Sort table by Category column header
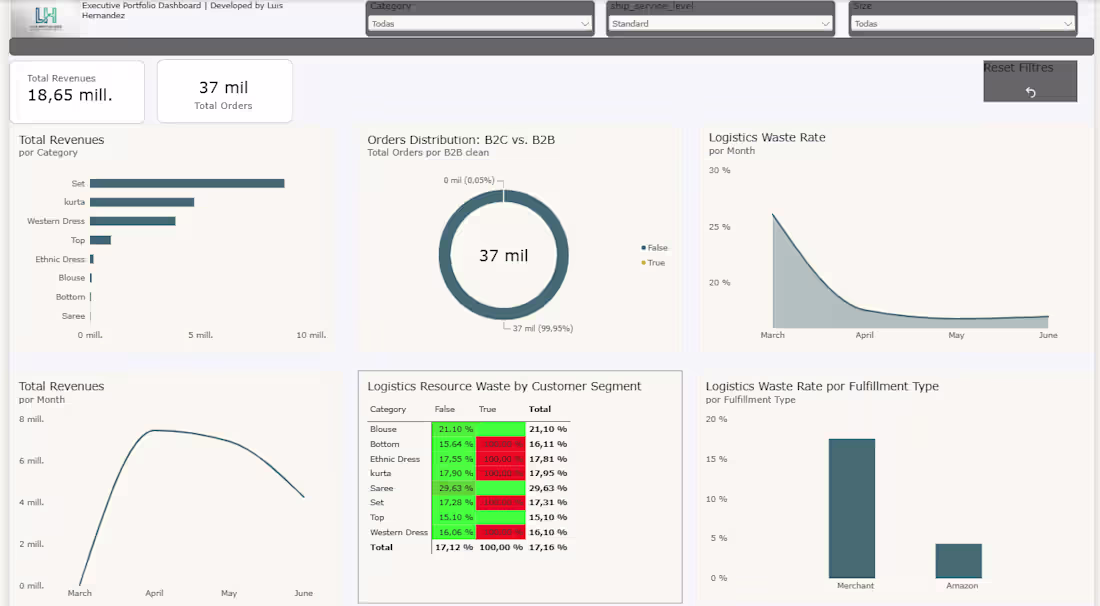The height and width of the screenshot is (606, 1100). pos(388,409)
